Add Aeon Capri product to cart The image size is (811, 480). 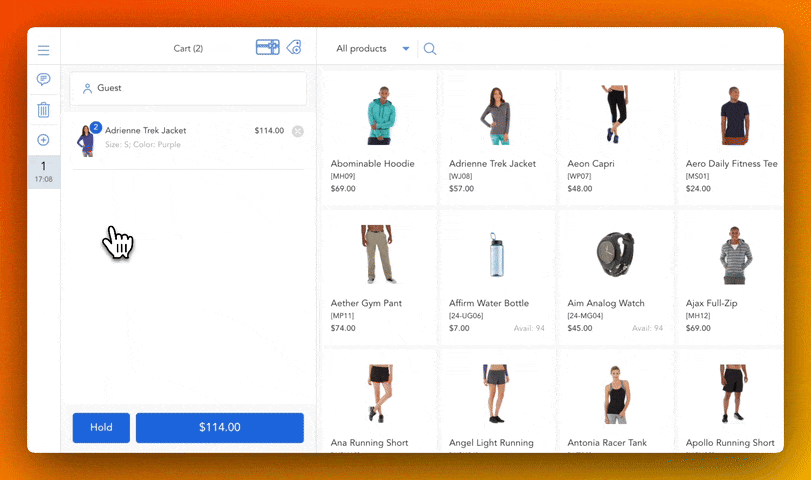614,135
